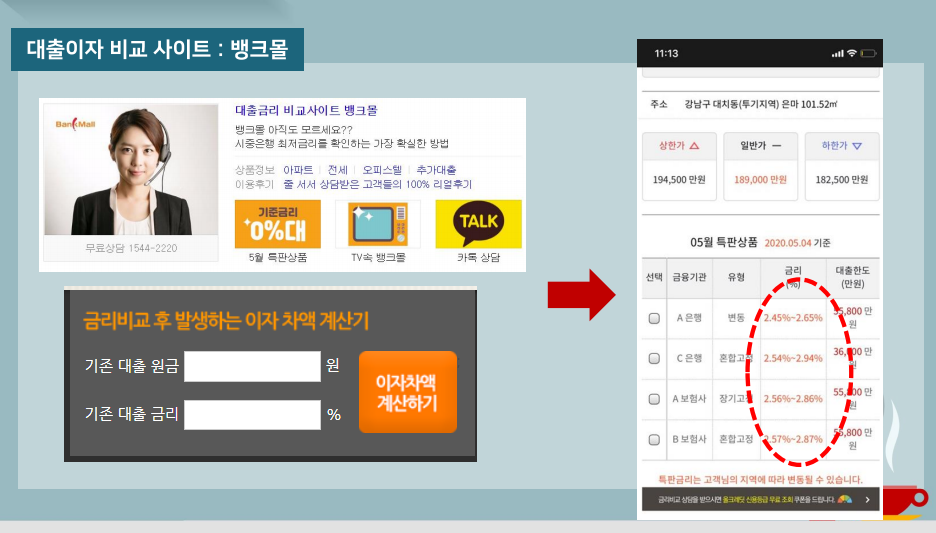This screenshot has height=533, width=936.
Task: Click the 무료상담 1544-2220 phone number
Action: [x=131, y=248]
